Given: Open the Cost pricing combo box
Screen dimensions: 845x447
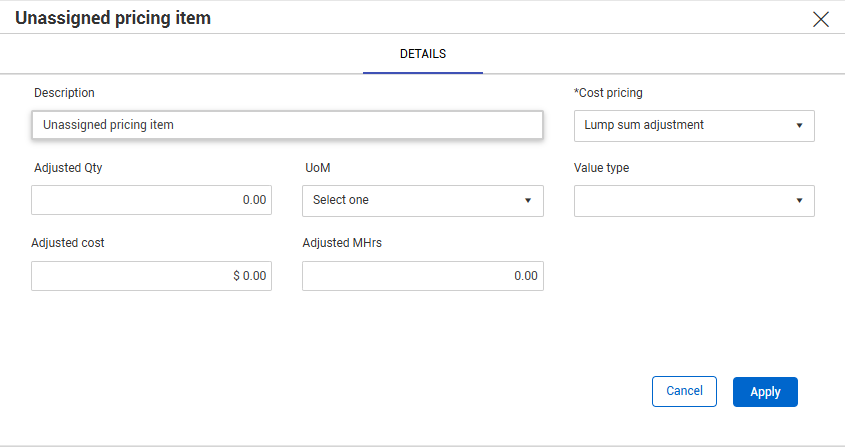Looking at the screenshot, I should 685,125.
